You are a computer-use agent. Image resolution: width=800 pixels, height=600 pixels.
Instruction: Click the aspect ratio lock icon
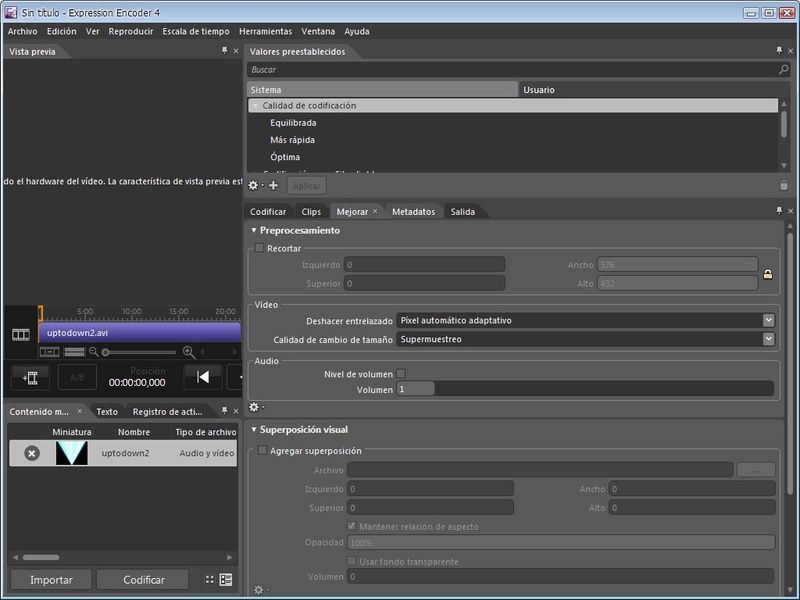point(768,274)
